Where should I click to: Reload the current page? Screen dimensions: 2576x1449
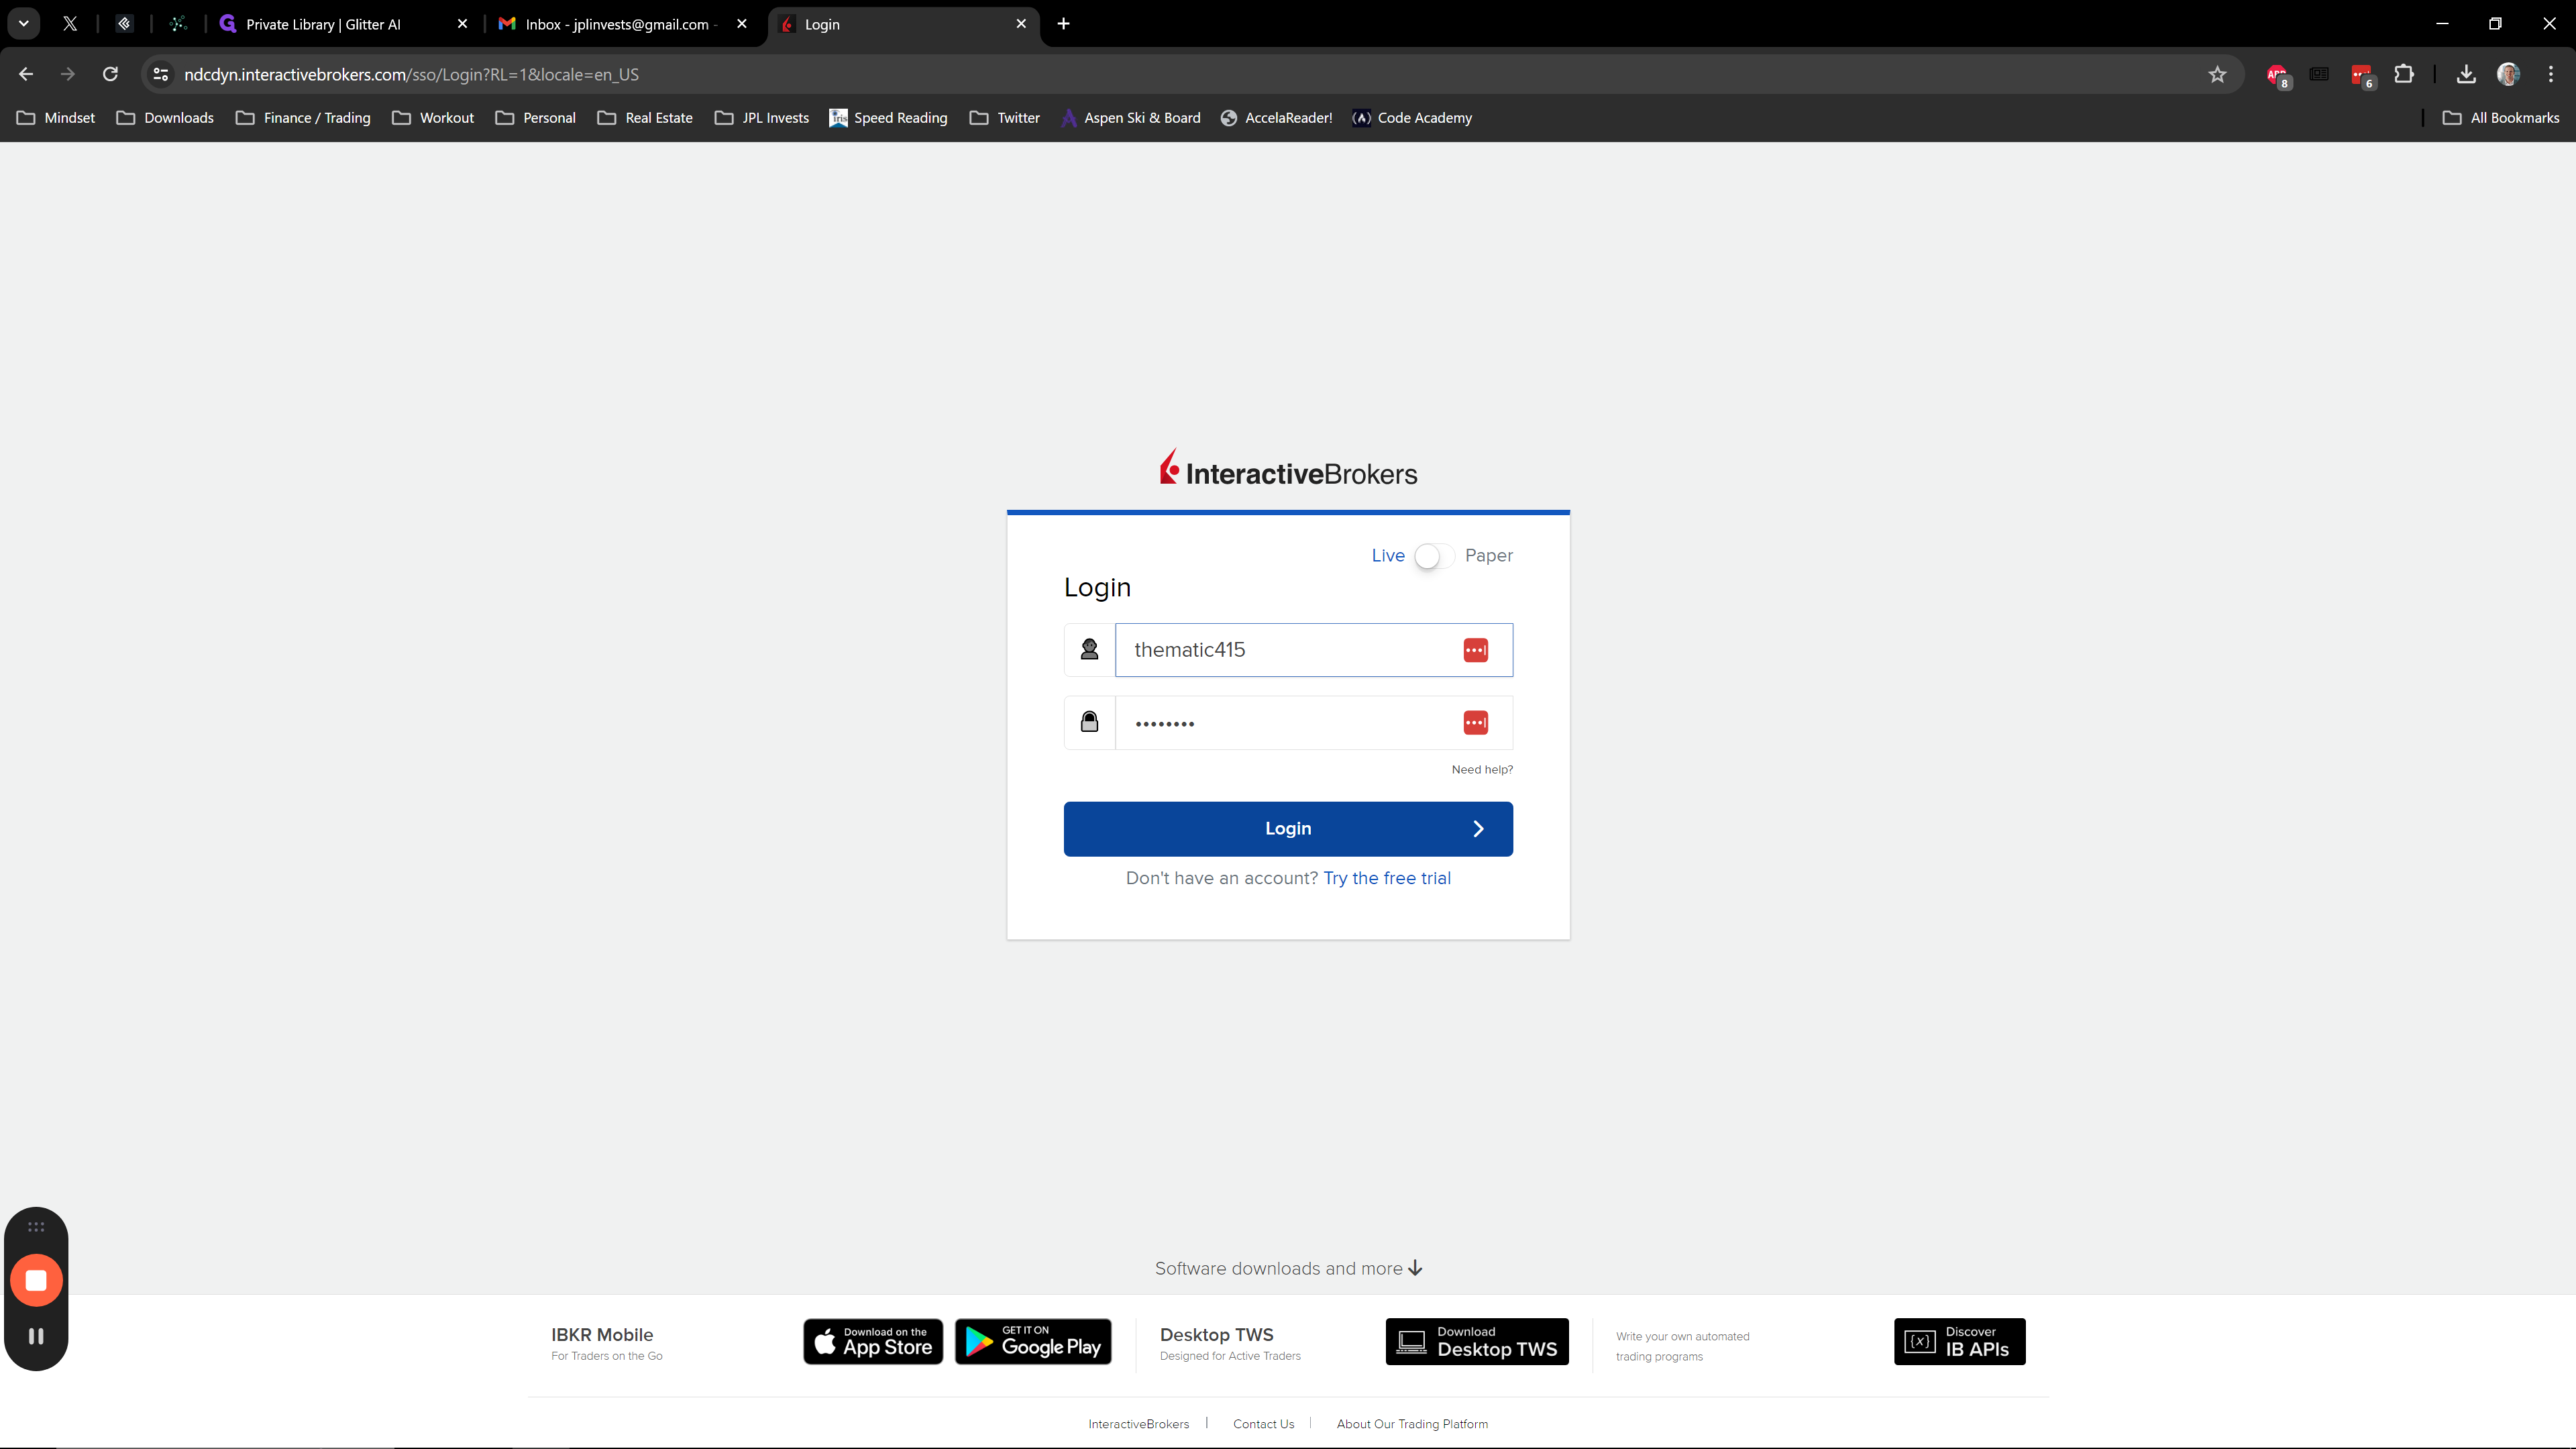click(x=110, y=74)
